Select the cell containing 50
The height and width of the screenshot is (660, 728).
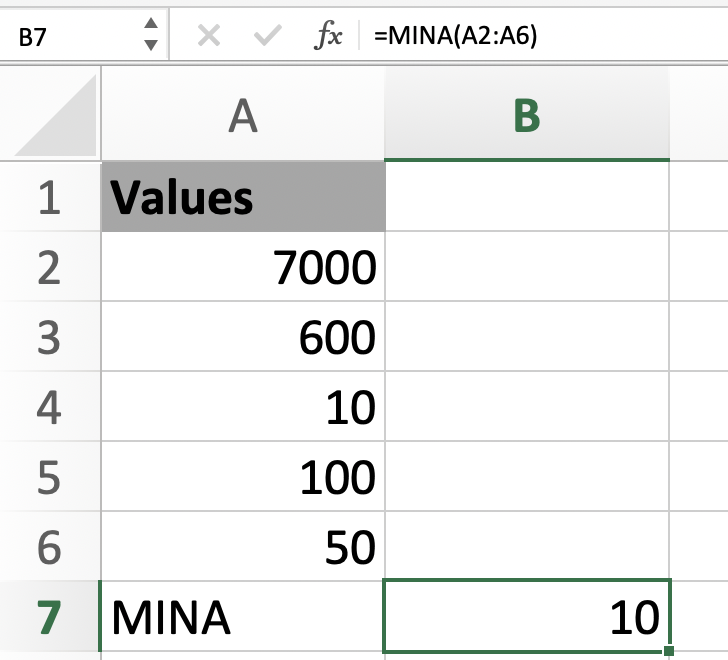tap(242, 546)
